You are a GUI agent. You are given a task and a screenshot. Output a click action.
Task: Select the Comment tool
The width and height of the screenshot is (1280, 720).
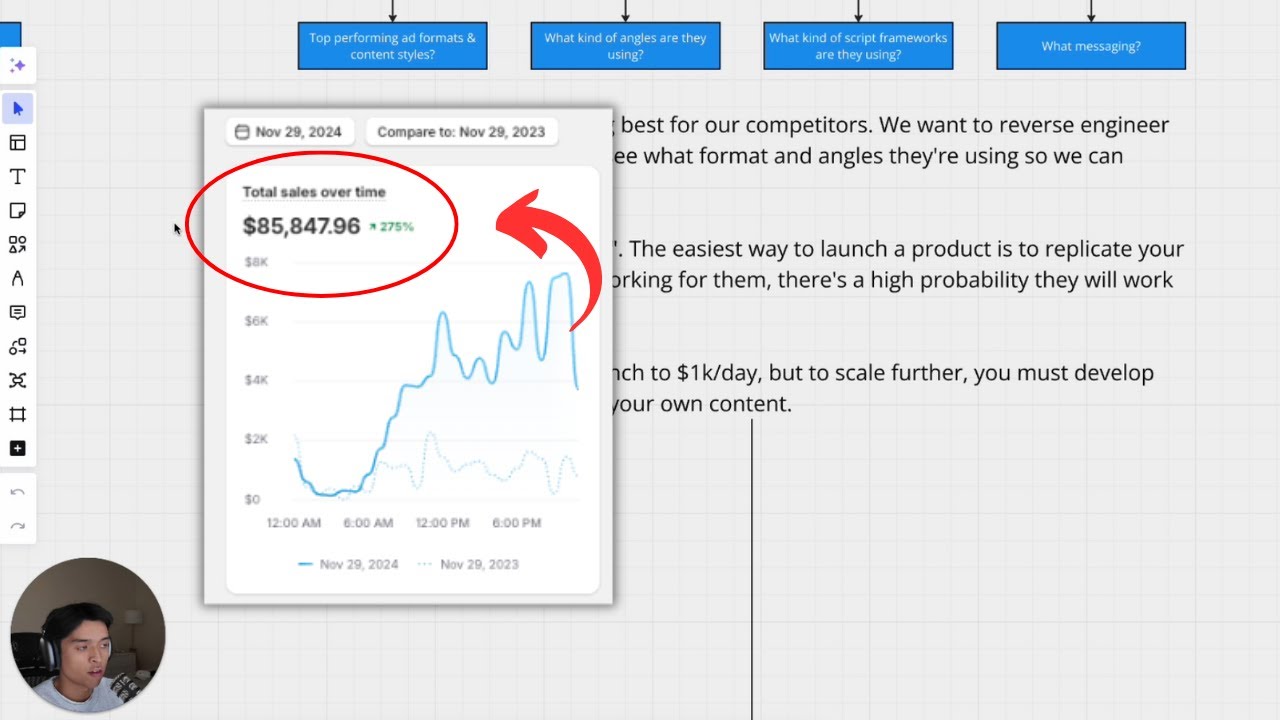click(17, 313)
